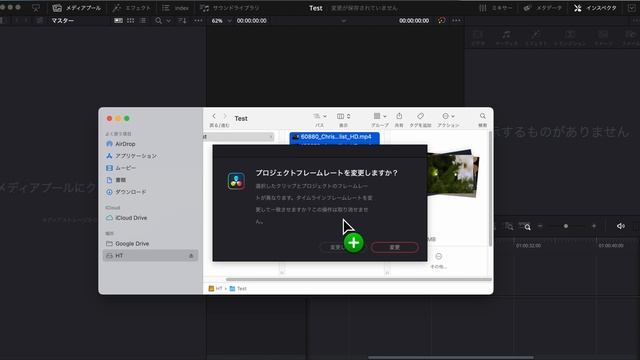Image resolution: width=640 pixels, height=360 pixels.
Task: Open media pool search options chevron
Action: pyautogui.click(x=169, y=21)
